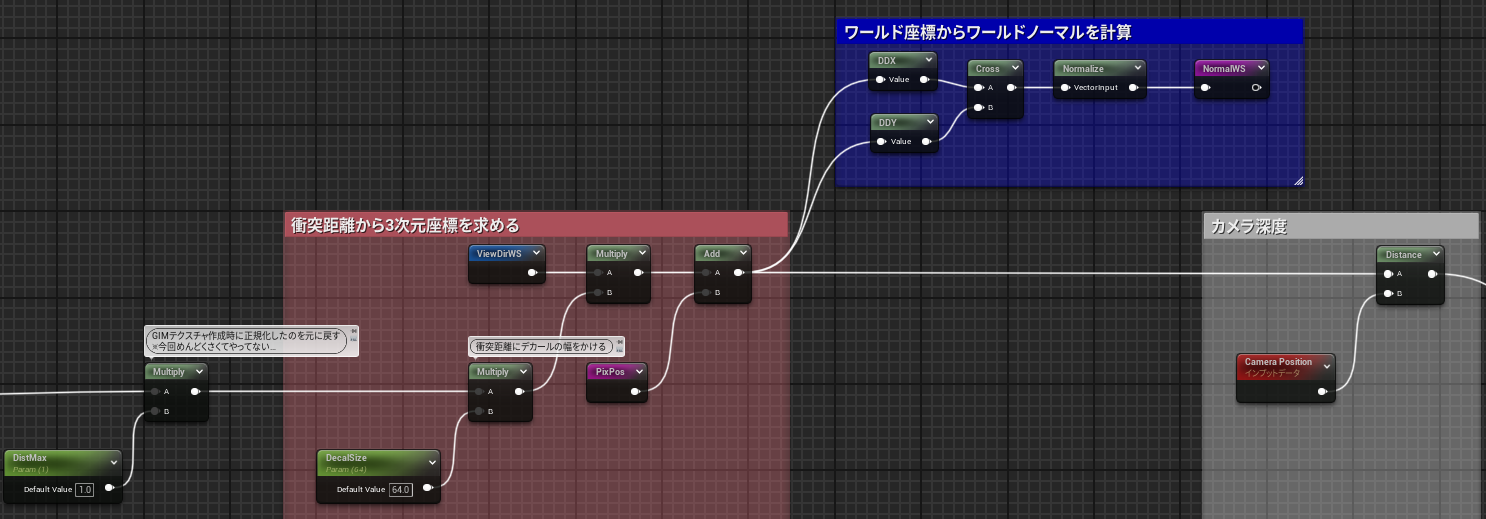Click the VectorInput pin on Normalize node
This screenshot has height=519, width=1486.
[1065, 88]
